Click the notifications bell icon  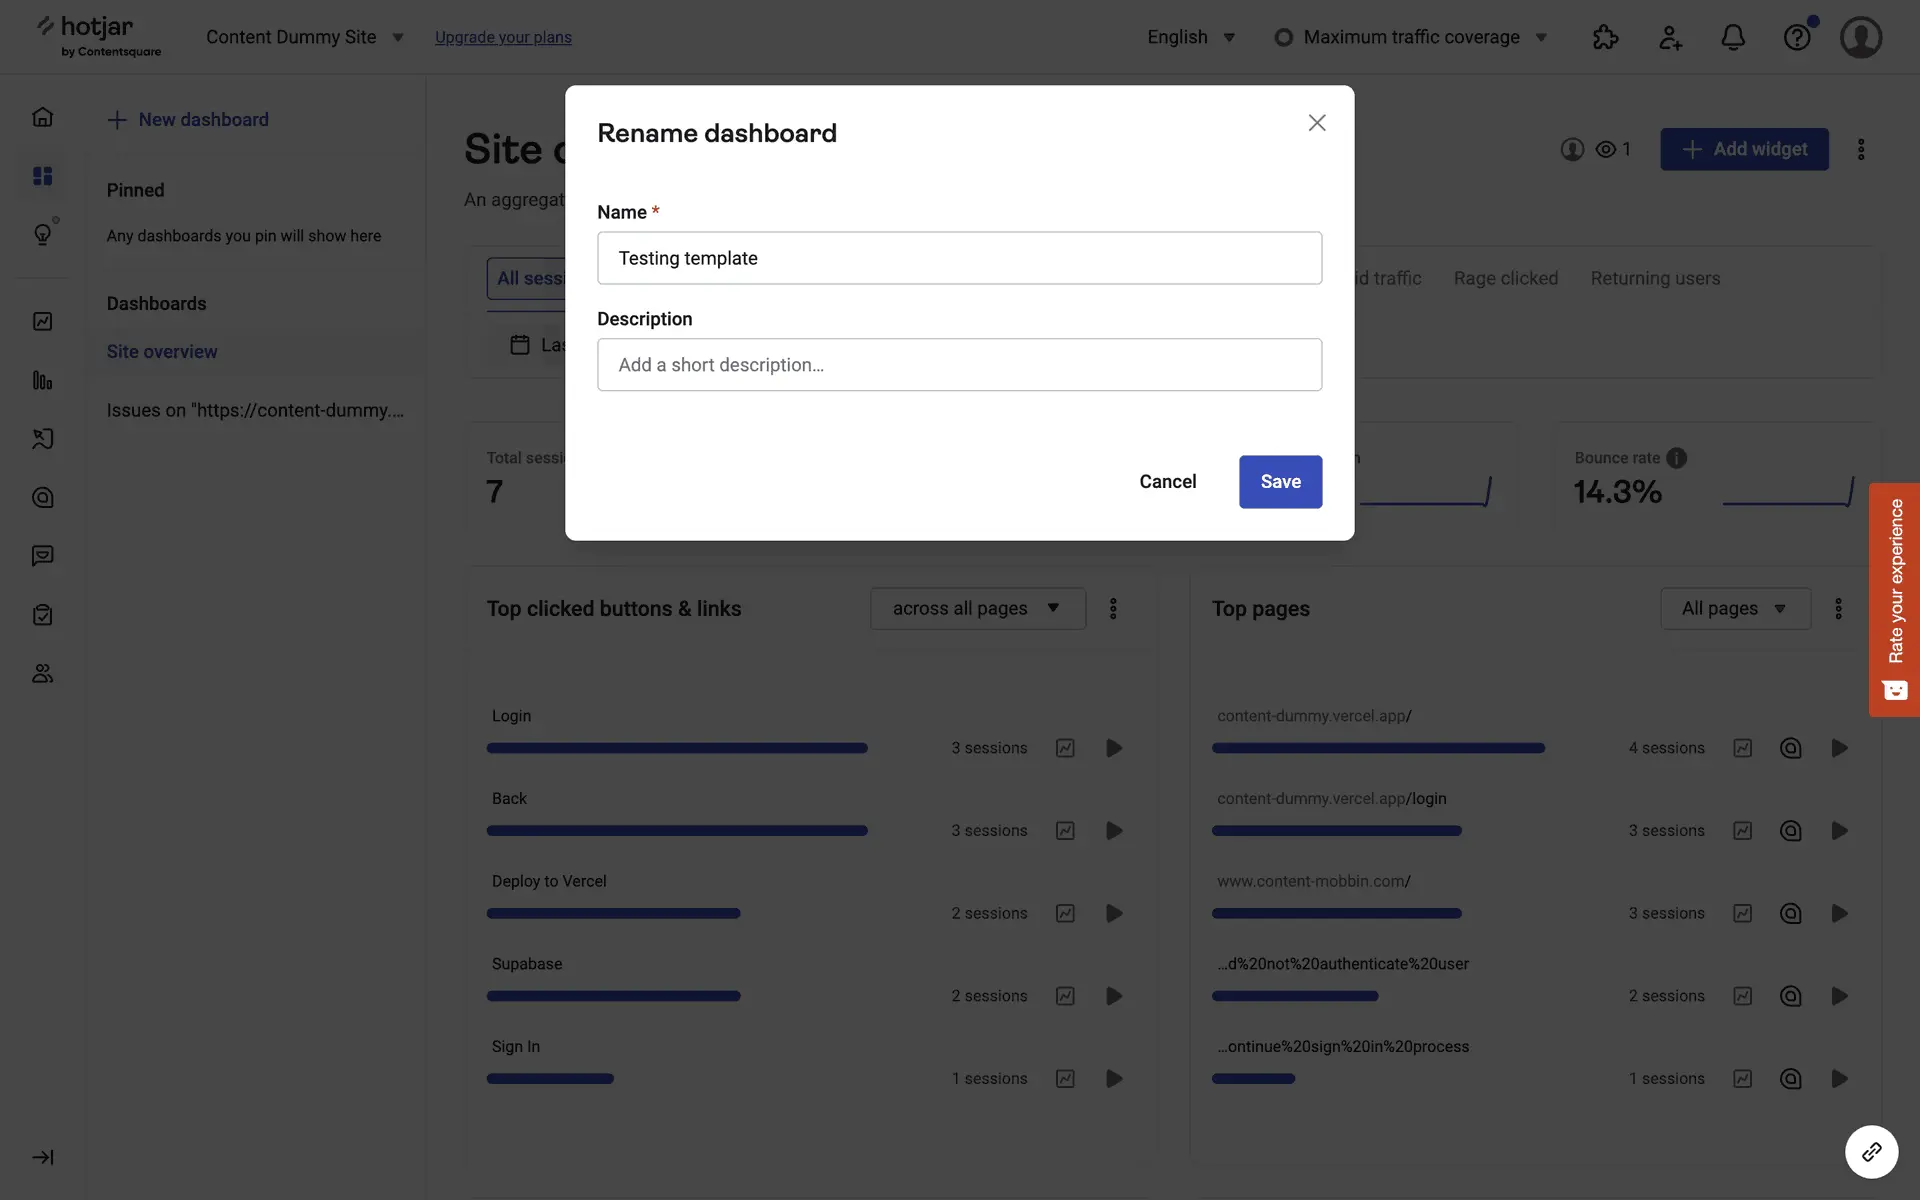(x=1732, y=38)
